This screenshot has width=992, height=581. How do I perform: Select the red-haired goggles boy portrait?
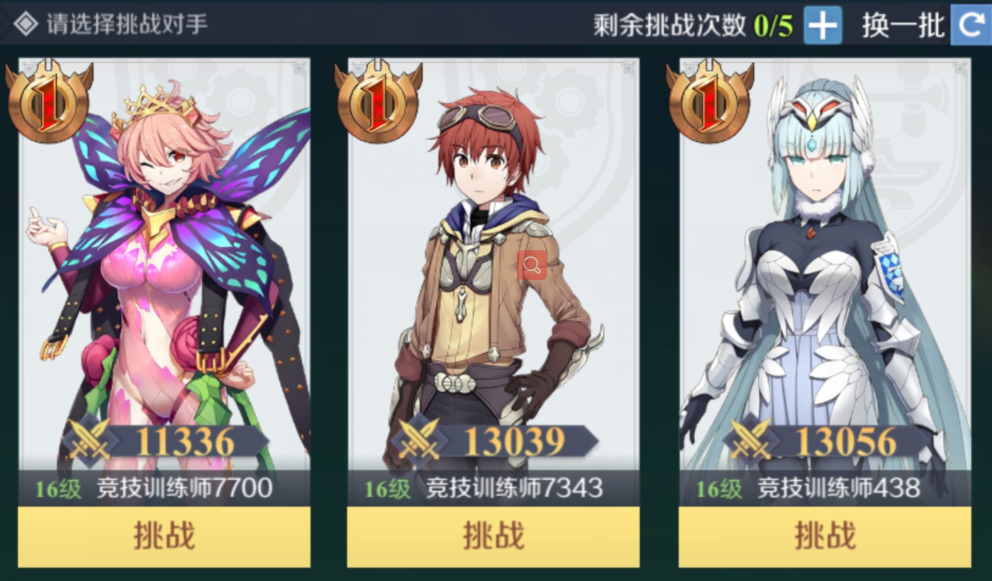click(x=493, y=266)
